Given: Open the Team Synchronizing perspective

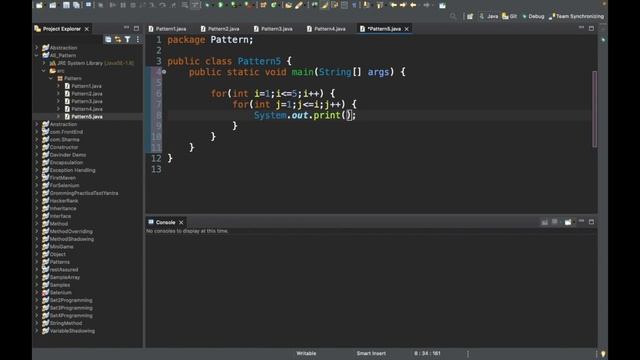Looking at the screenshot, I should pos(576,16).
